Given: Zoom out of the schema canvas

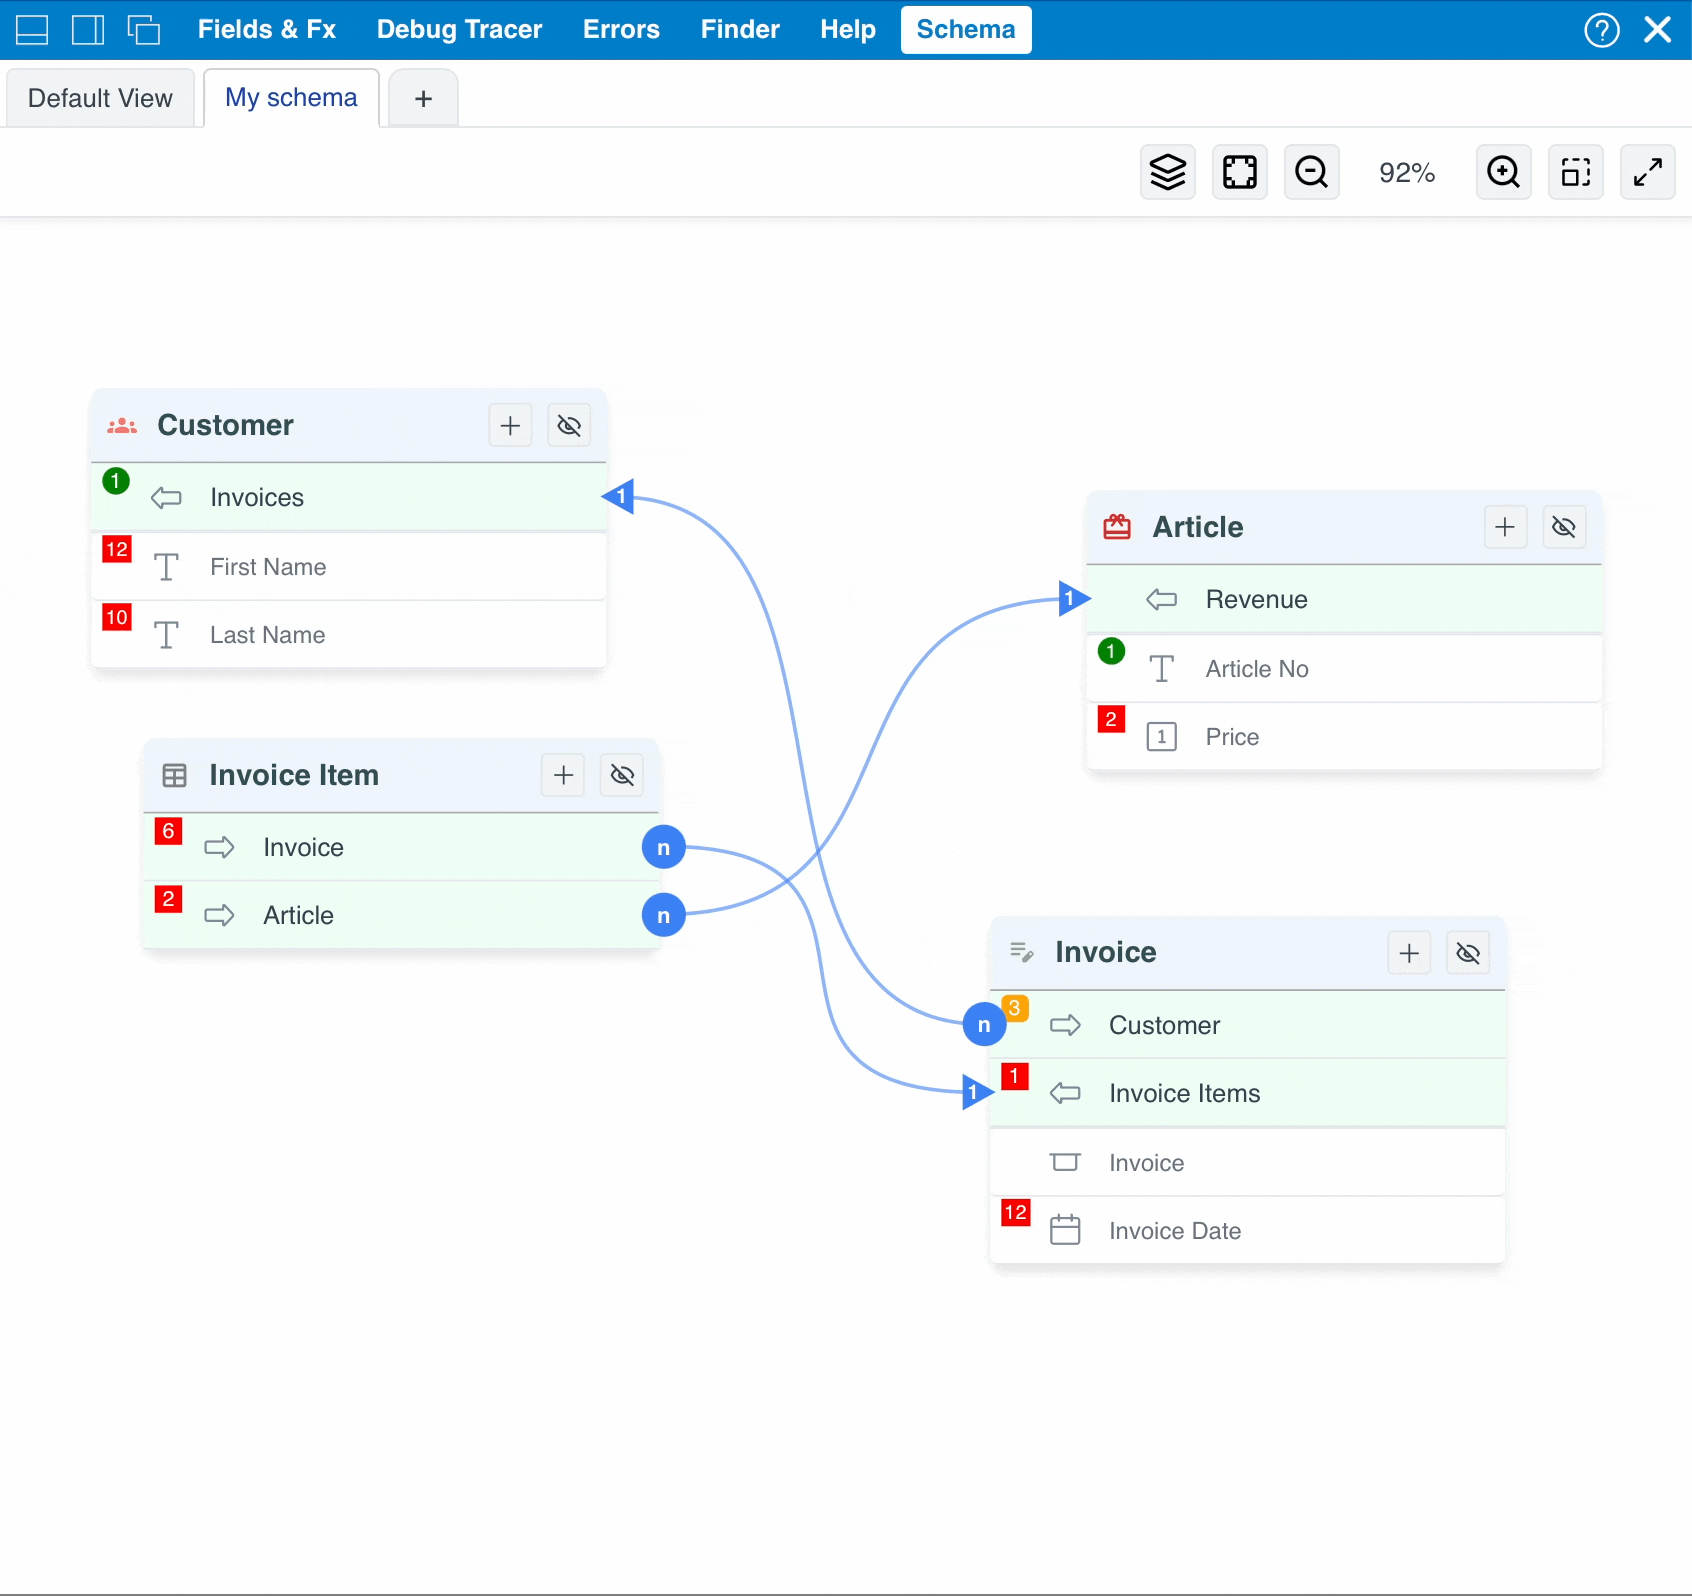Looking at the screenshot, I should (1312, 172).
